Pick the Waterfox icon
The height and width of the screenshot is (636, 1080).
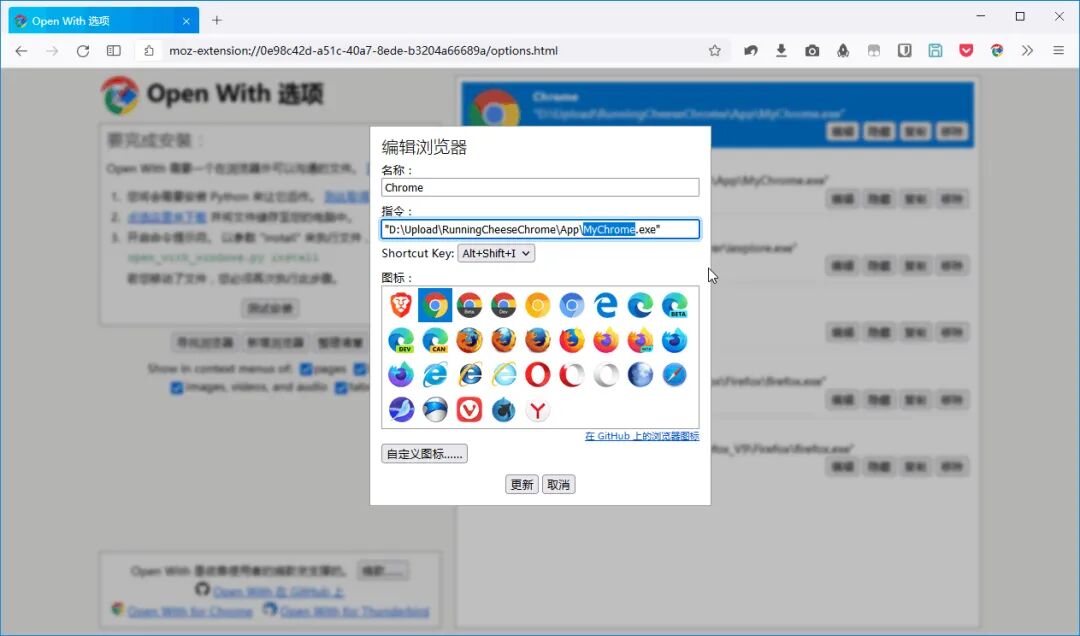pos(503,410)
